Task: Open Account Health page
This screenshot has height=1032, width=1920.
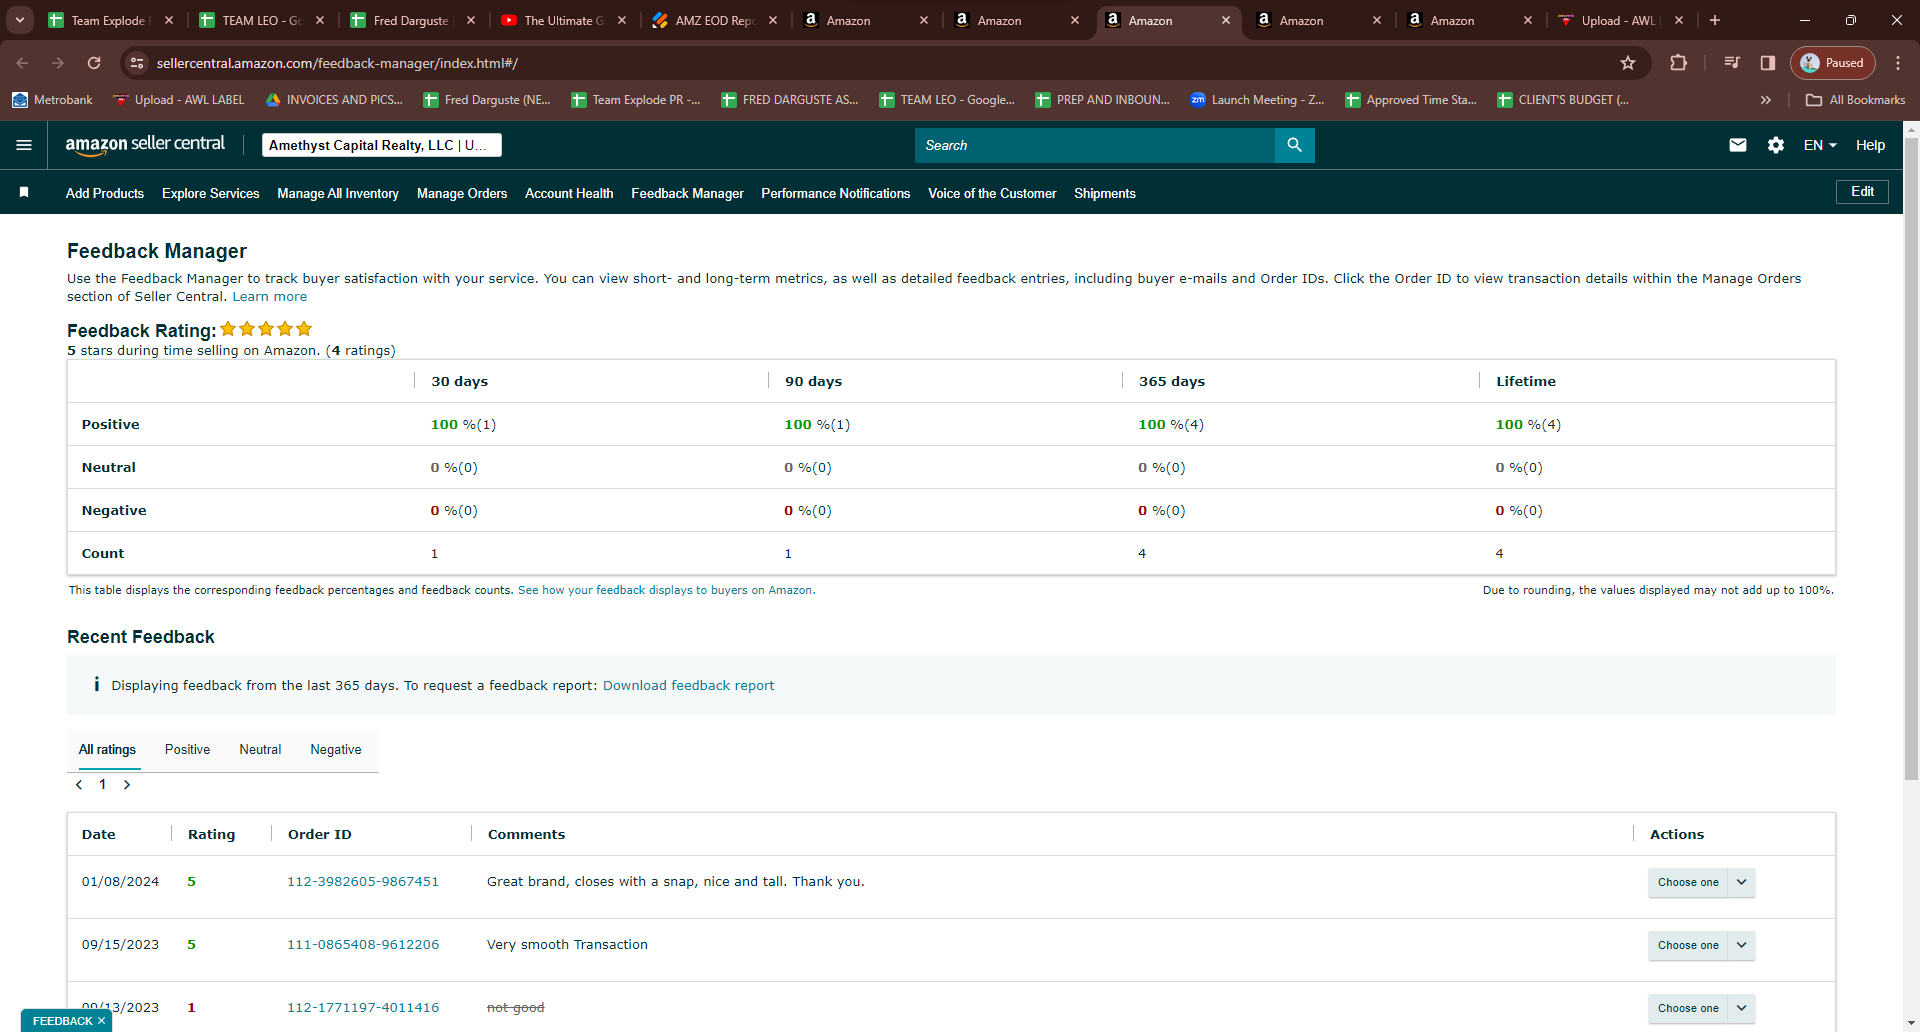Action: (x=569, y=193)
